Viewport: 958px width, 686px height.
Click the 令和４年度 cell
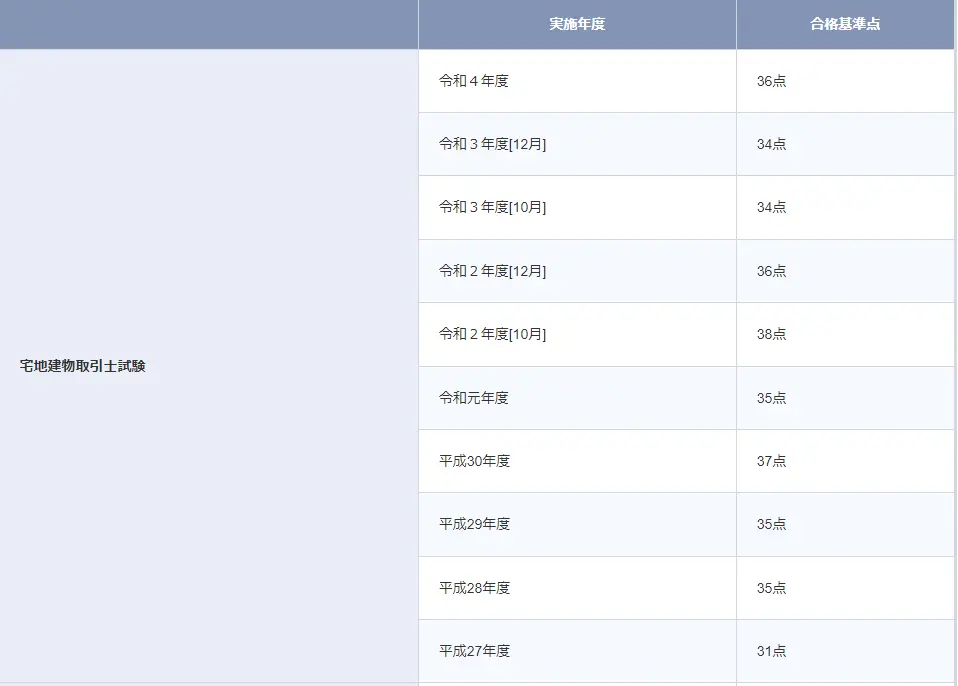pos(577,81)
